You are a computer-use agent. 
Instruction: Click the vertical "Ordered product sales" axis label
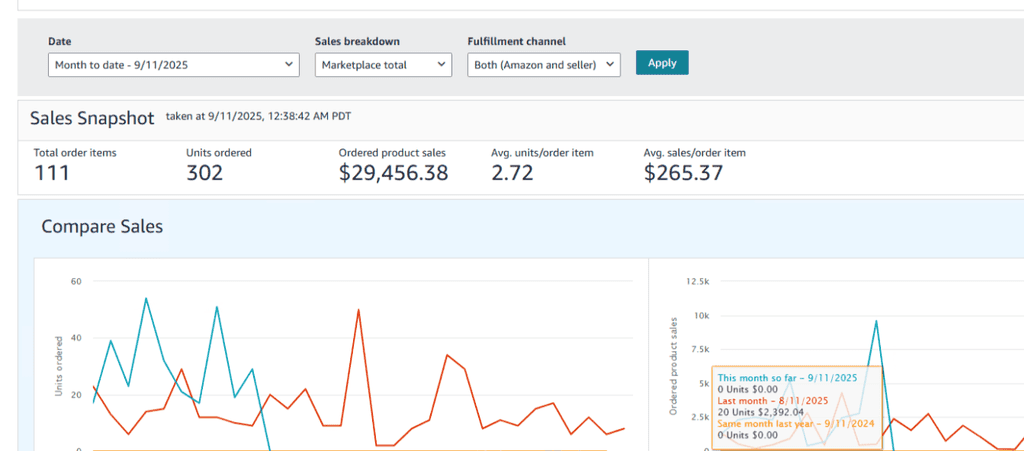click(672, 365)
